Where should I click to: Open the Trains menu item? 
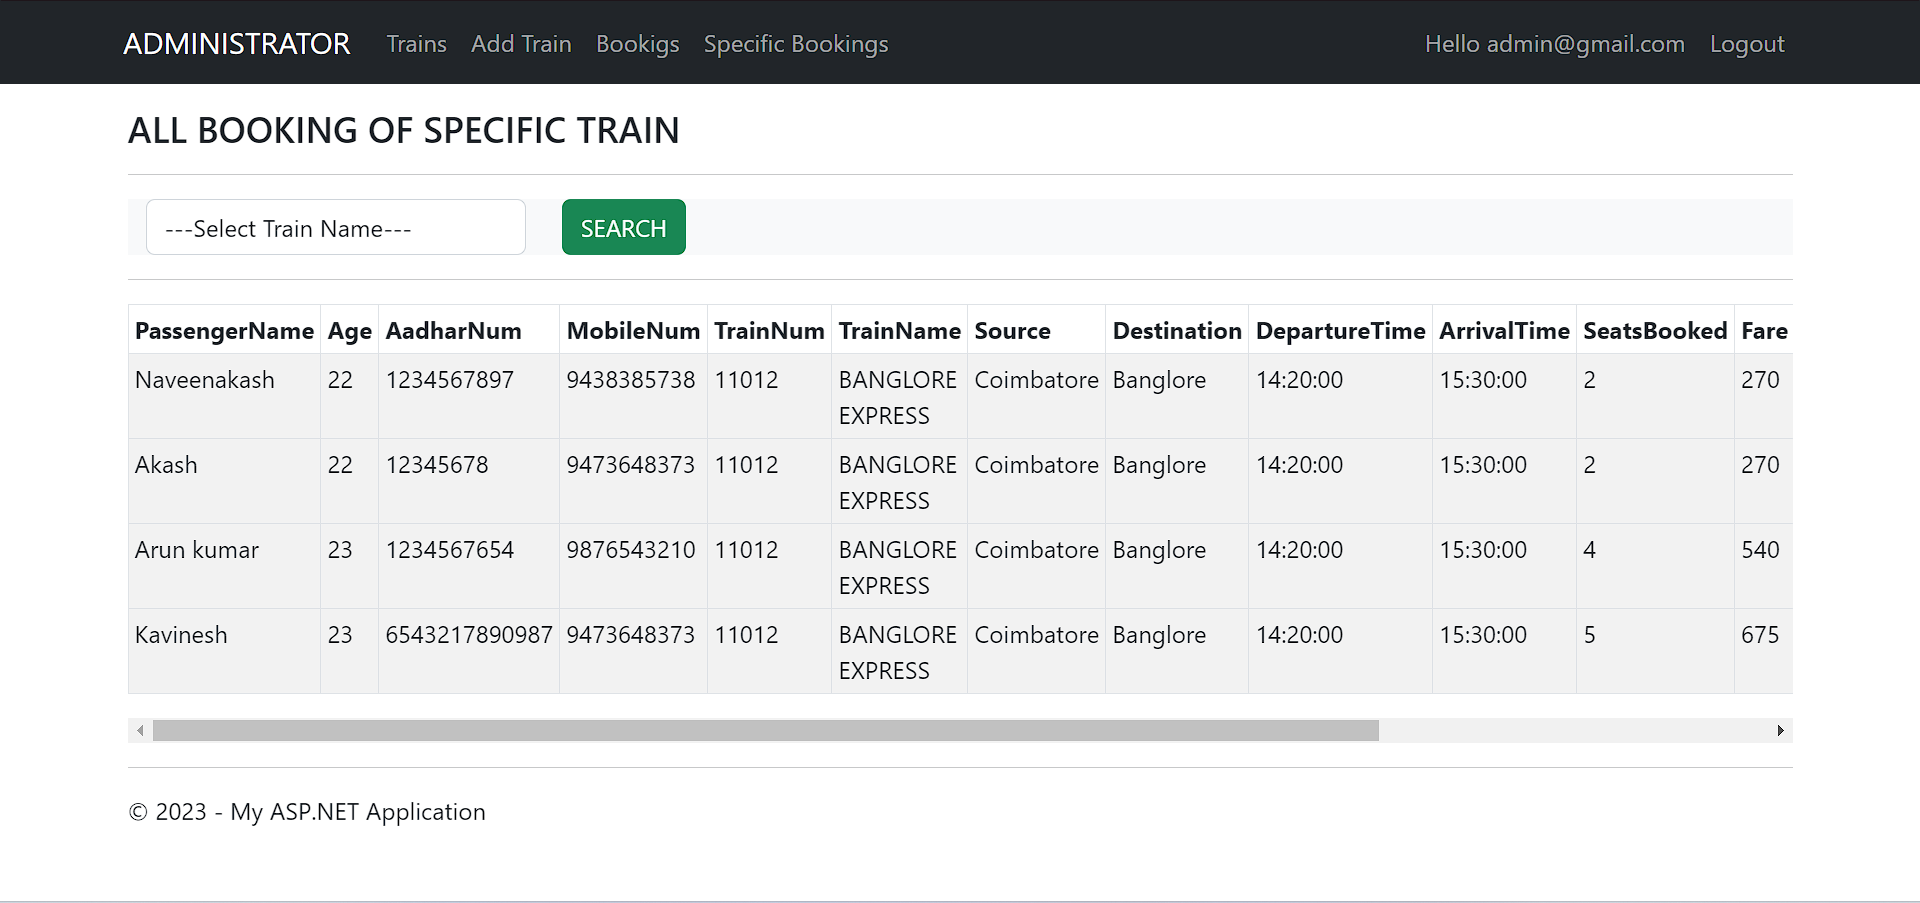[416, 44]
